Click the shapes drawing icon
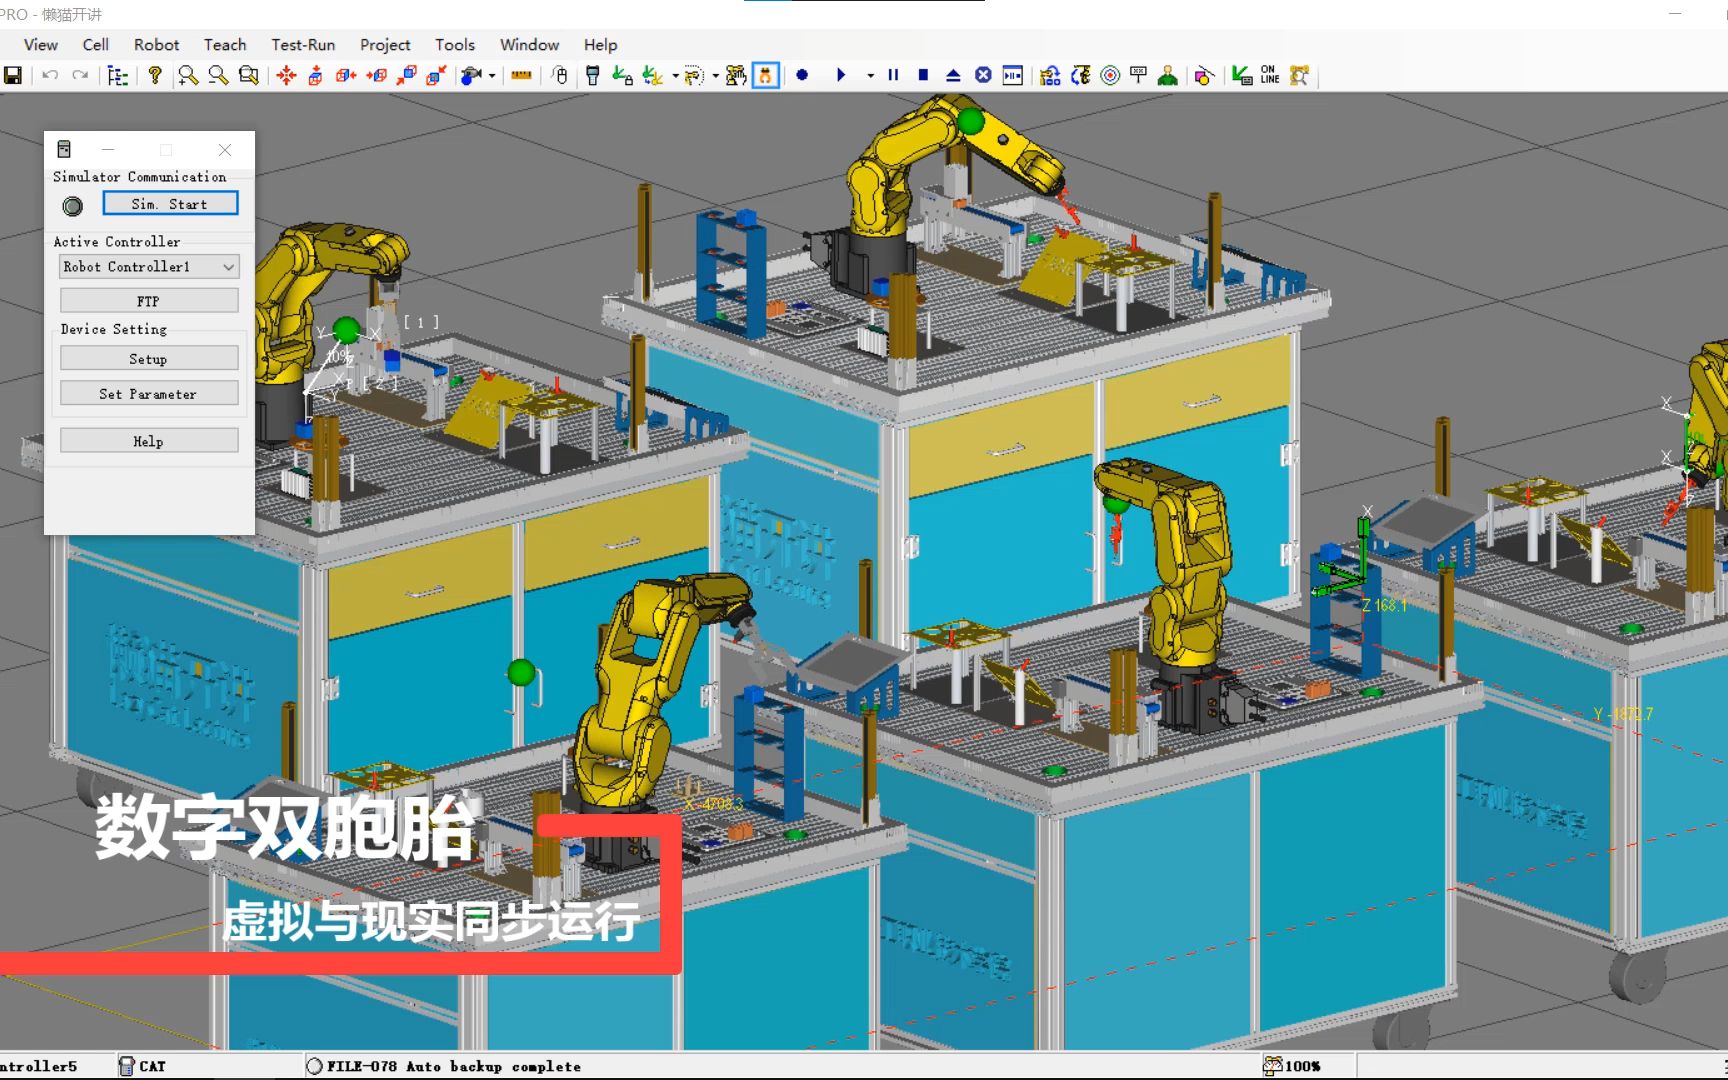The height and width of the screenshot is (1080, 1728). pyautogui.click(x=1204, y=76)
